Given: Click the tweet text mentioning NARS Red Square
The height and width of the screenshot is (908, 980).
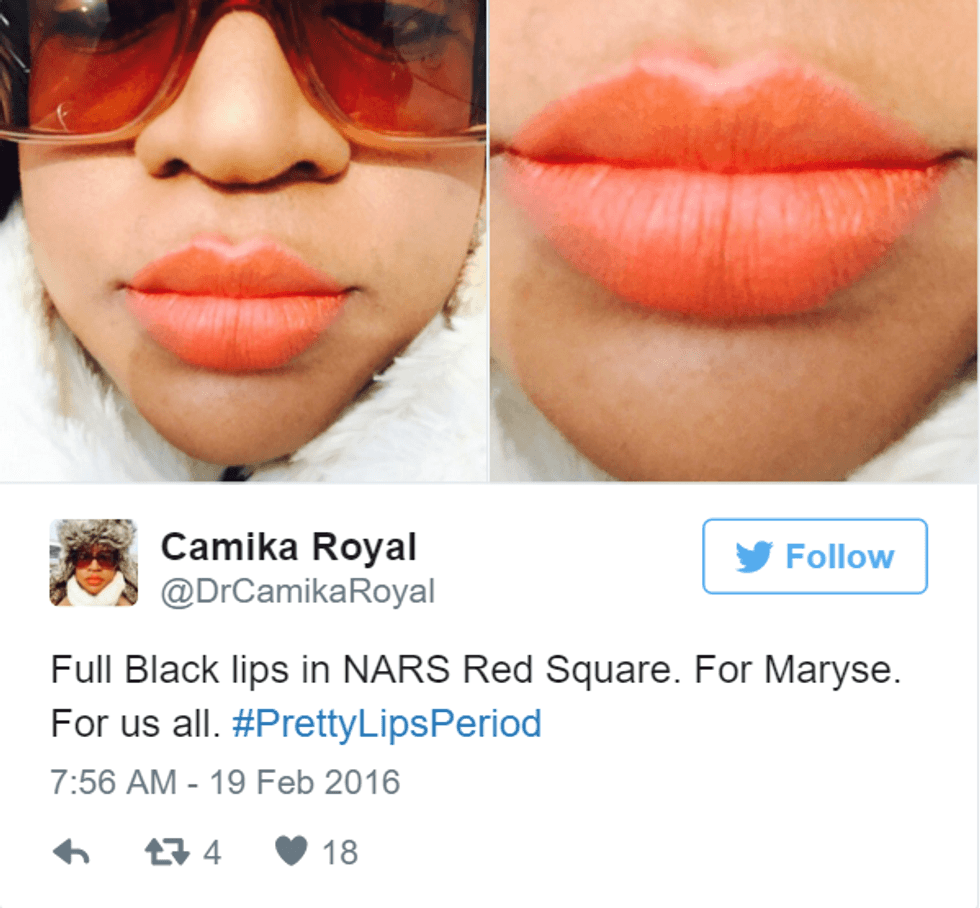Looking at the screenshot, I should point(475,670).
